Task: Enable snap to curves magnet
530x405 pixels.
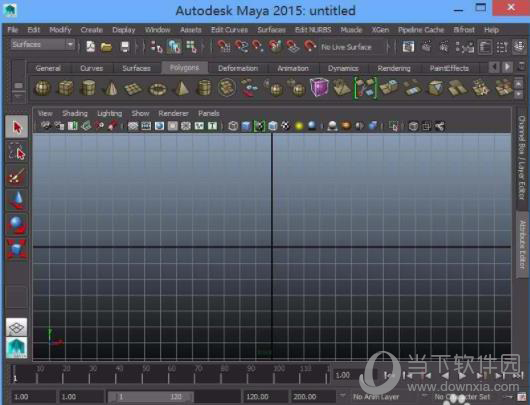Action: point(241,46)
